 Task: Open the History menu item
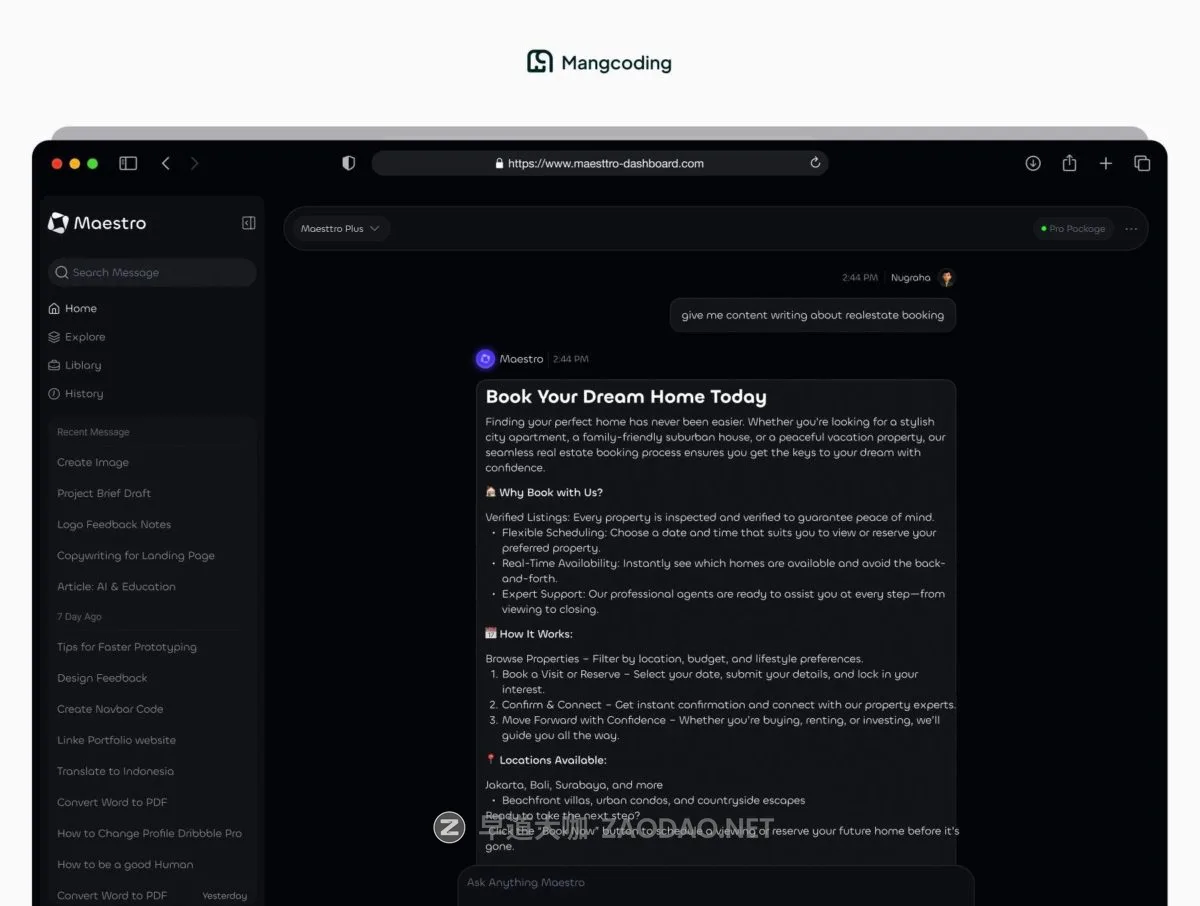tap(84, 393)
